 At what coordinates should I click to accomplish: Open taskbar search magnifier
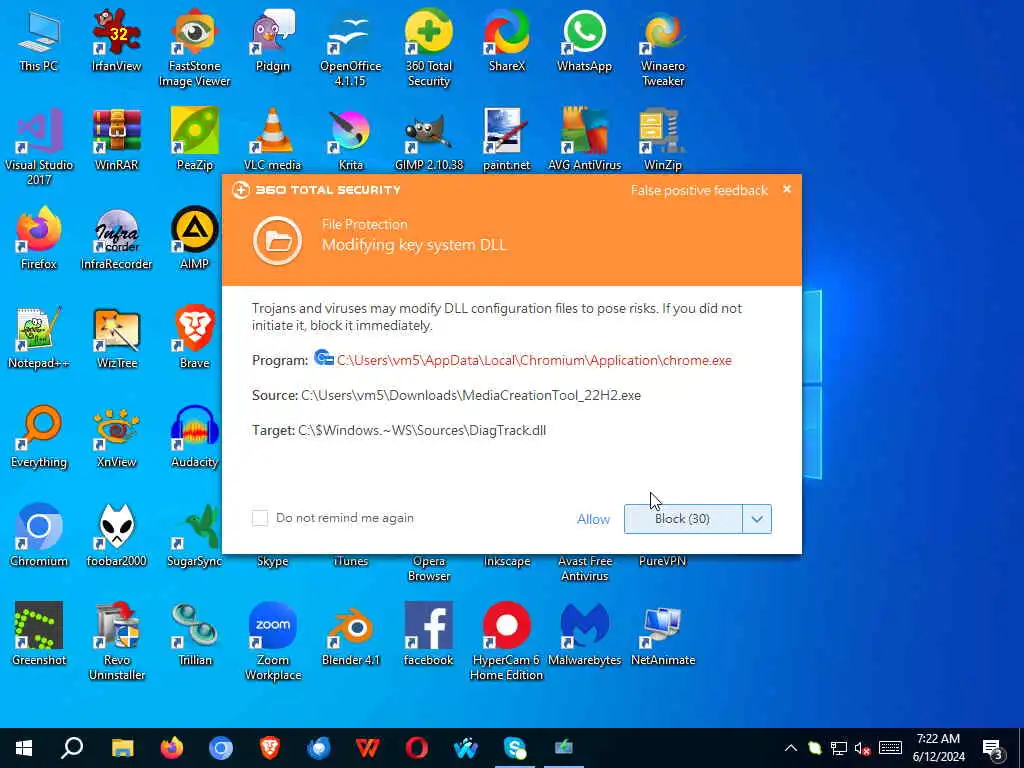pos(72,748)
